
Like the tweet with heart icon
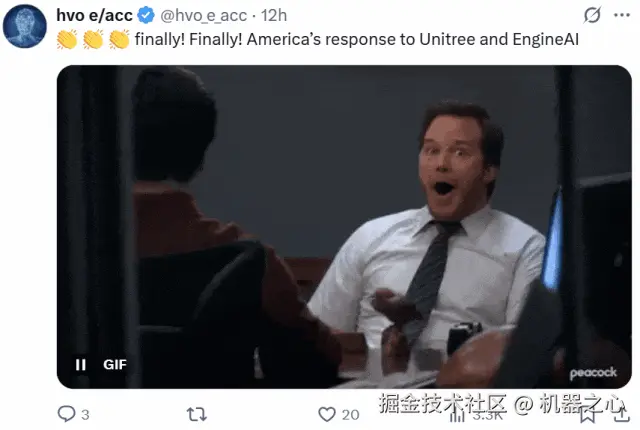pos(327,414)
